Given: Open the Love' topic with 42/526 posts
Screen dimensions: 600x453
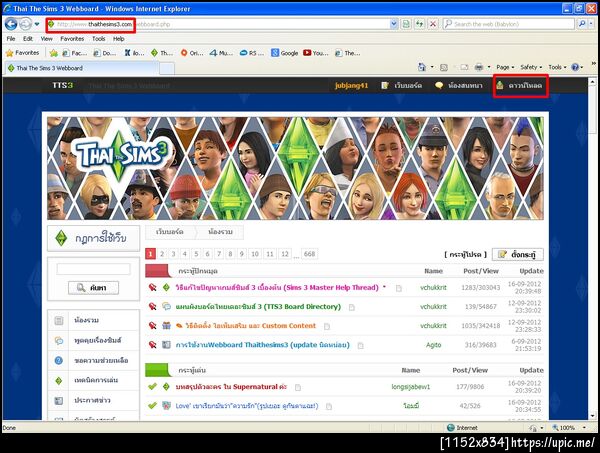Looking at the screenshot, I should tap(247, 406).
